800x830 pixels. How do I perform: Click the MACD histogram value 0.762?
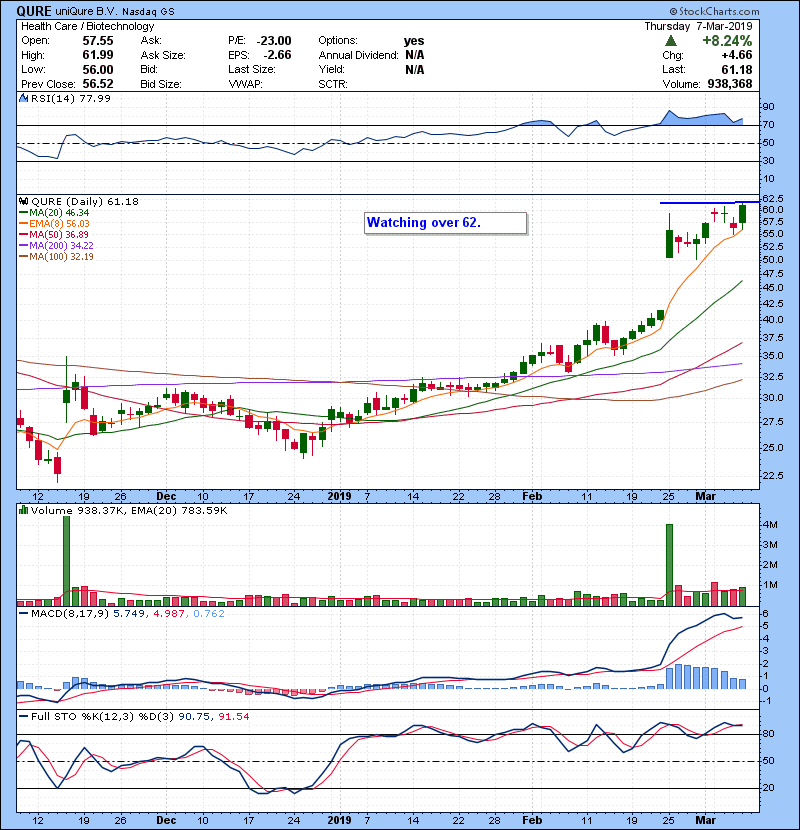tap(209, 614)
